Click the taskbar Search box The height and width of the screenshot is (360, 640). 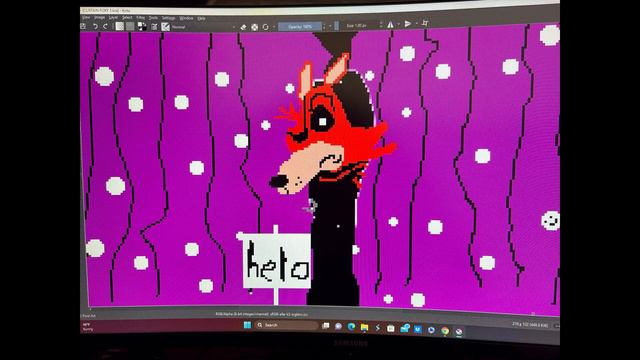tap(287, 325)
